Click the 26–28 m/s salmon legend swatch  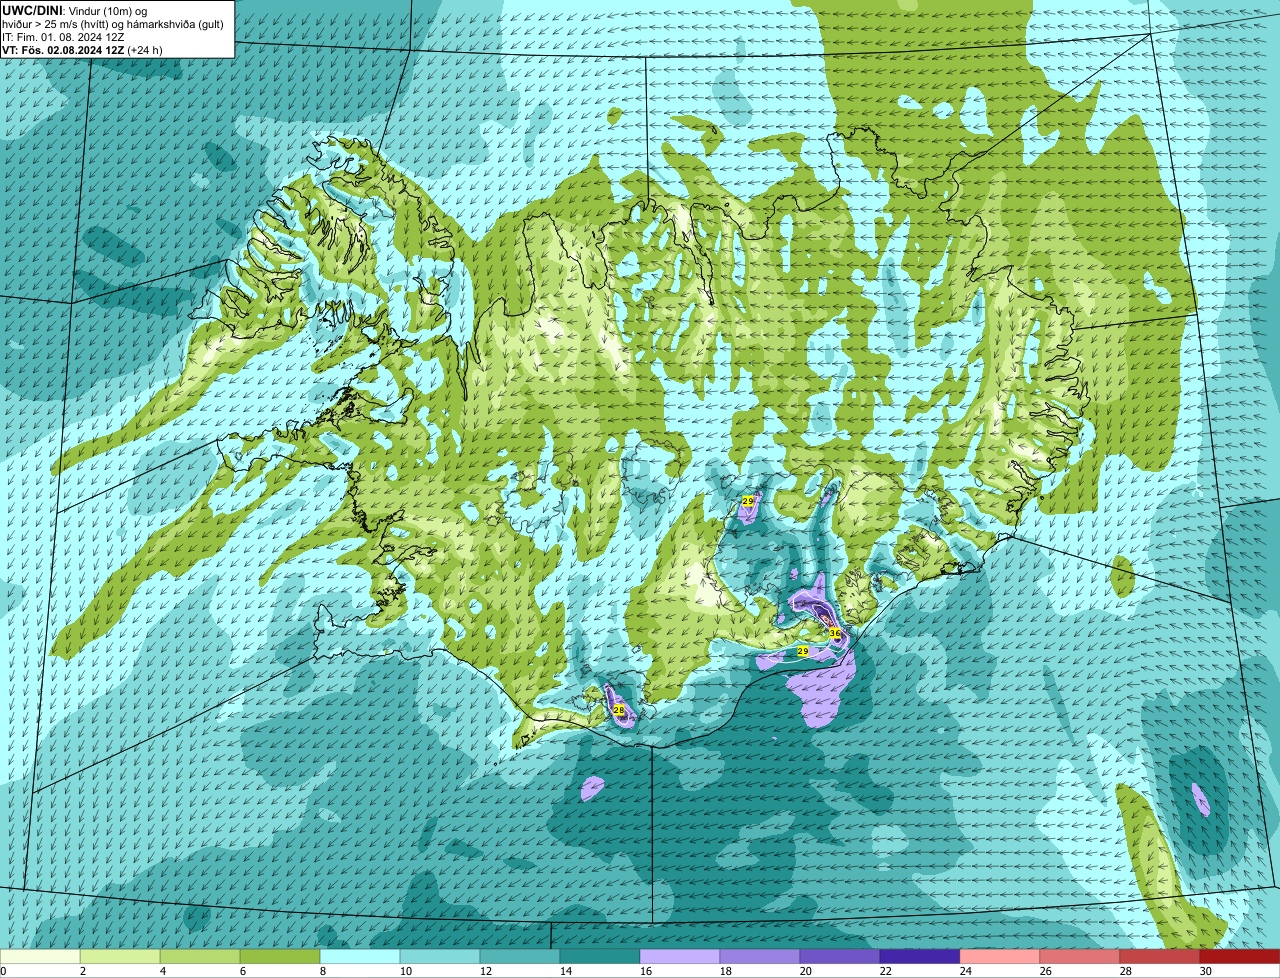[x=1080, y=957]
